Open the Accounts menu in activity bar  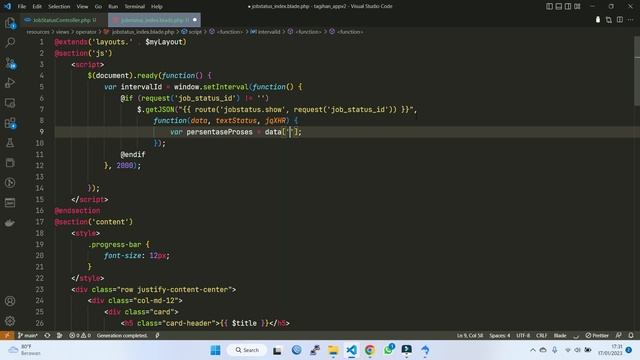10,301
